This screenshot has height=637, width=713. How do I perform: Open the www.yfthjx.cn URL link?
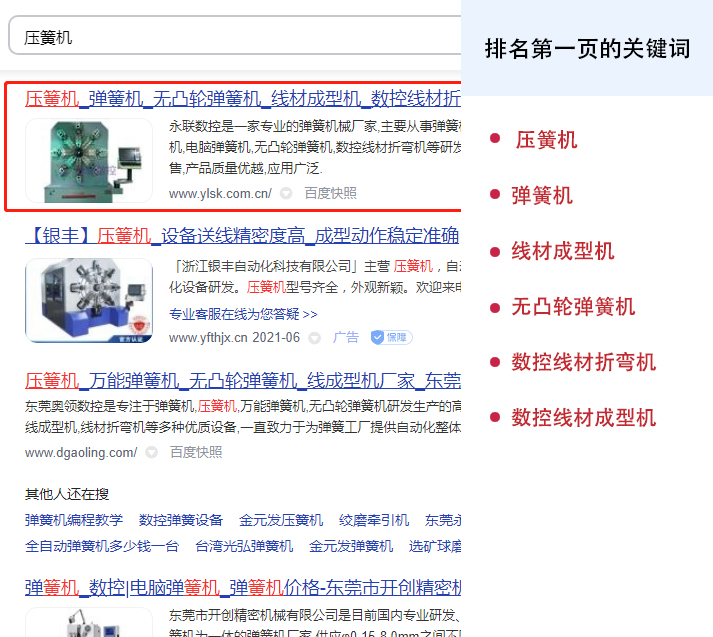[208, 337]
